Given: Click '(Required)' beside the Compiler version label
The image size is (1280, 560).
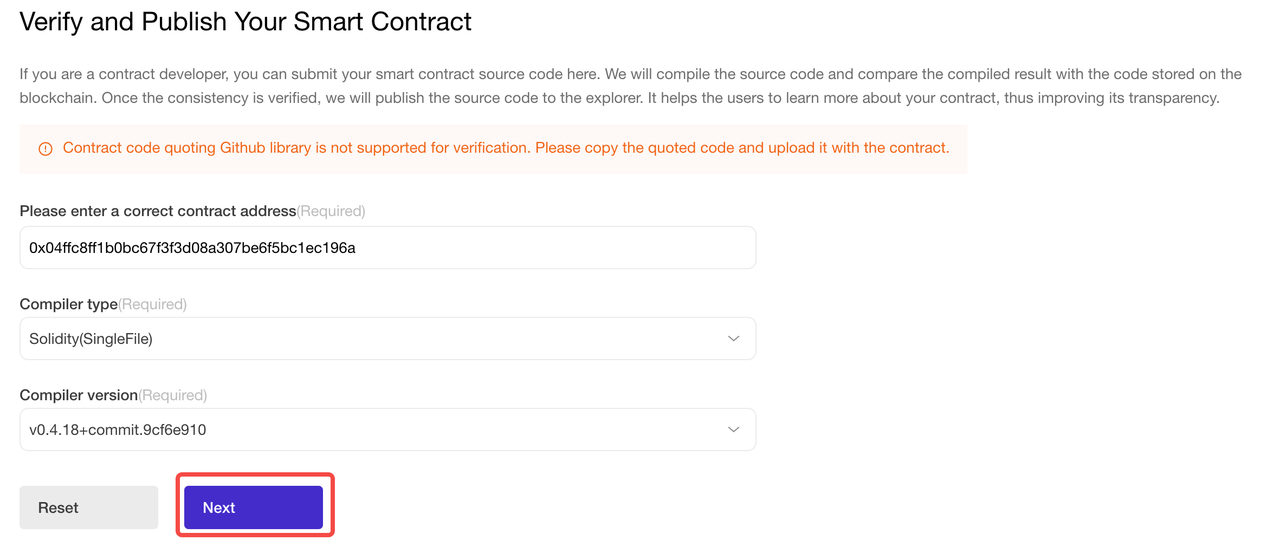Looking at the screenshot, I should (173, 395).
